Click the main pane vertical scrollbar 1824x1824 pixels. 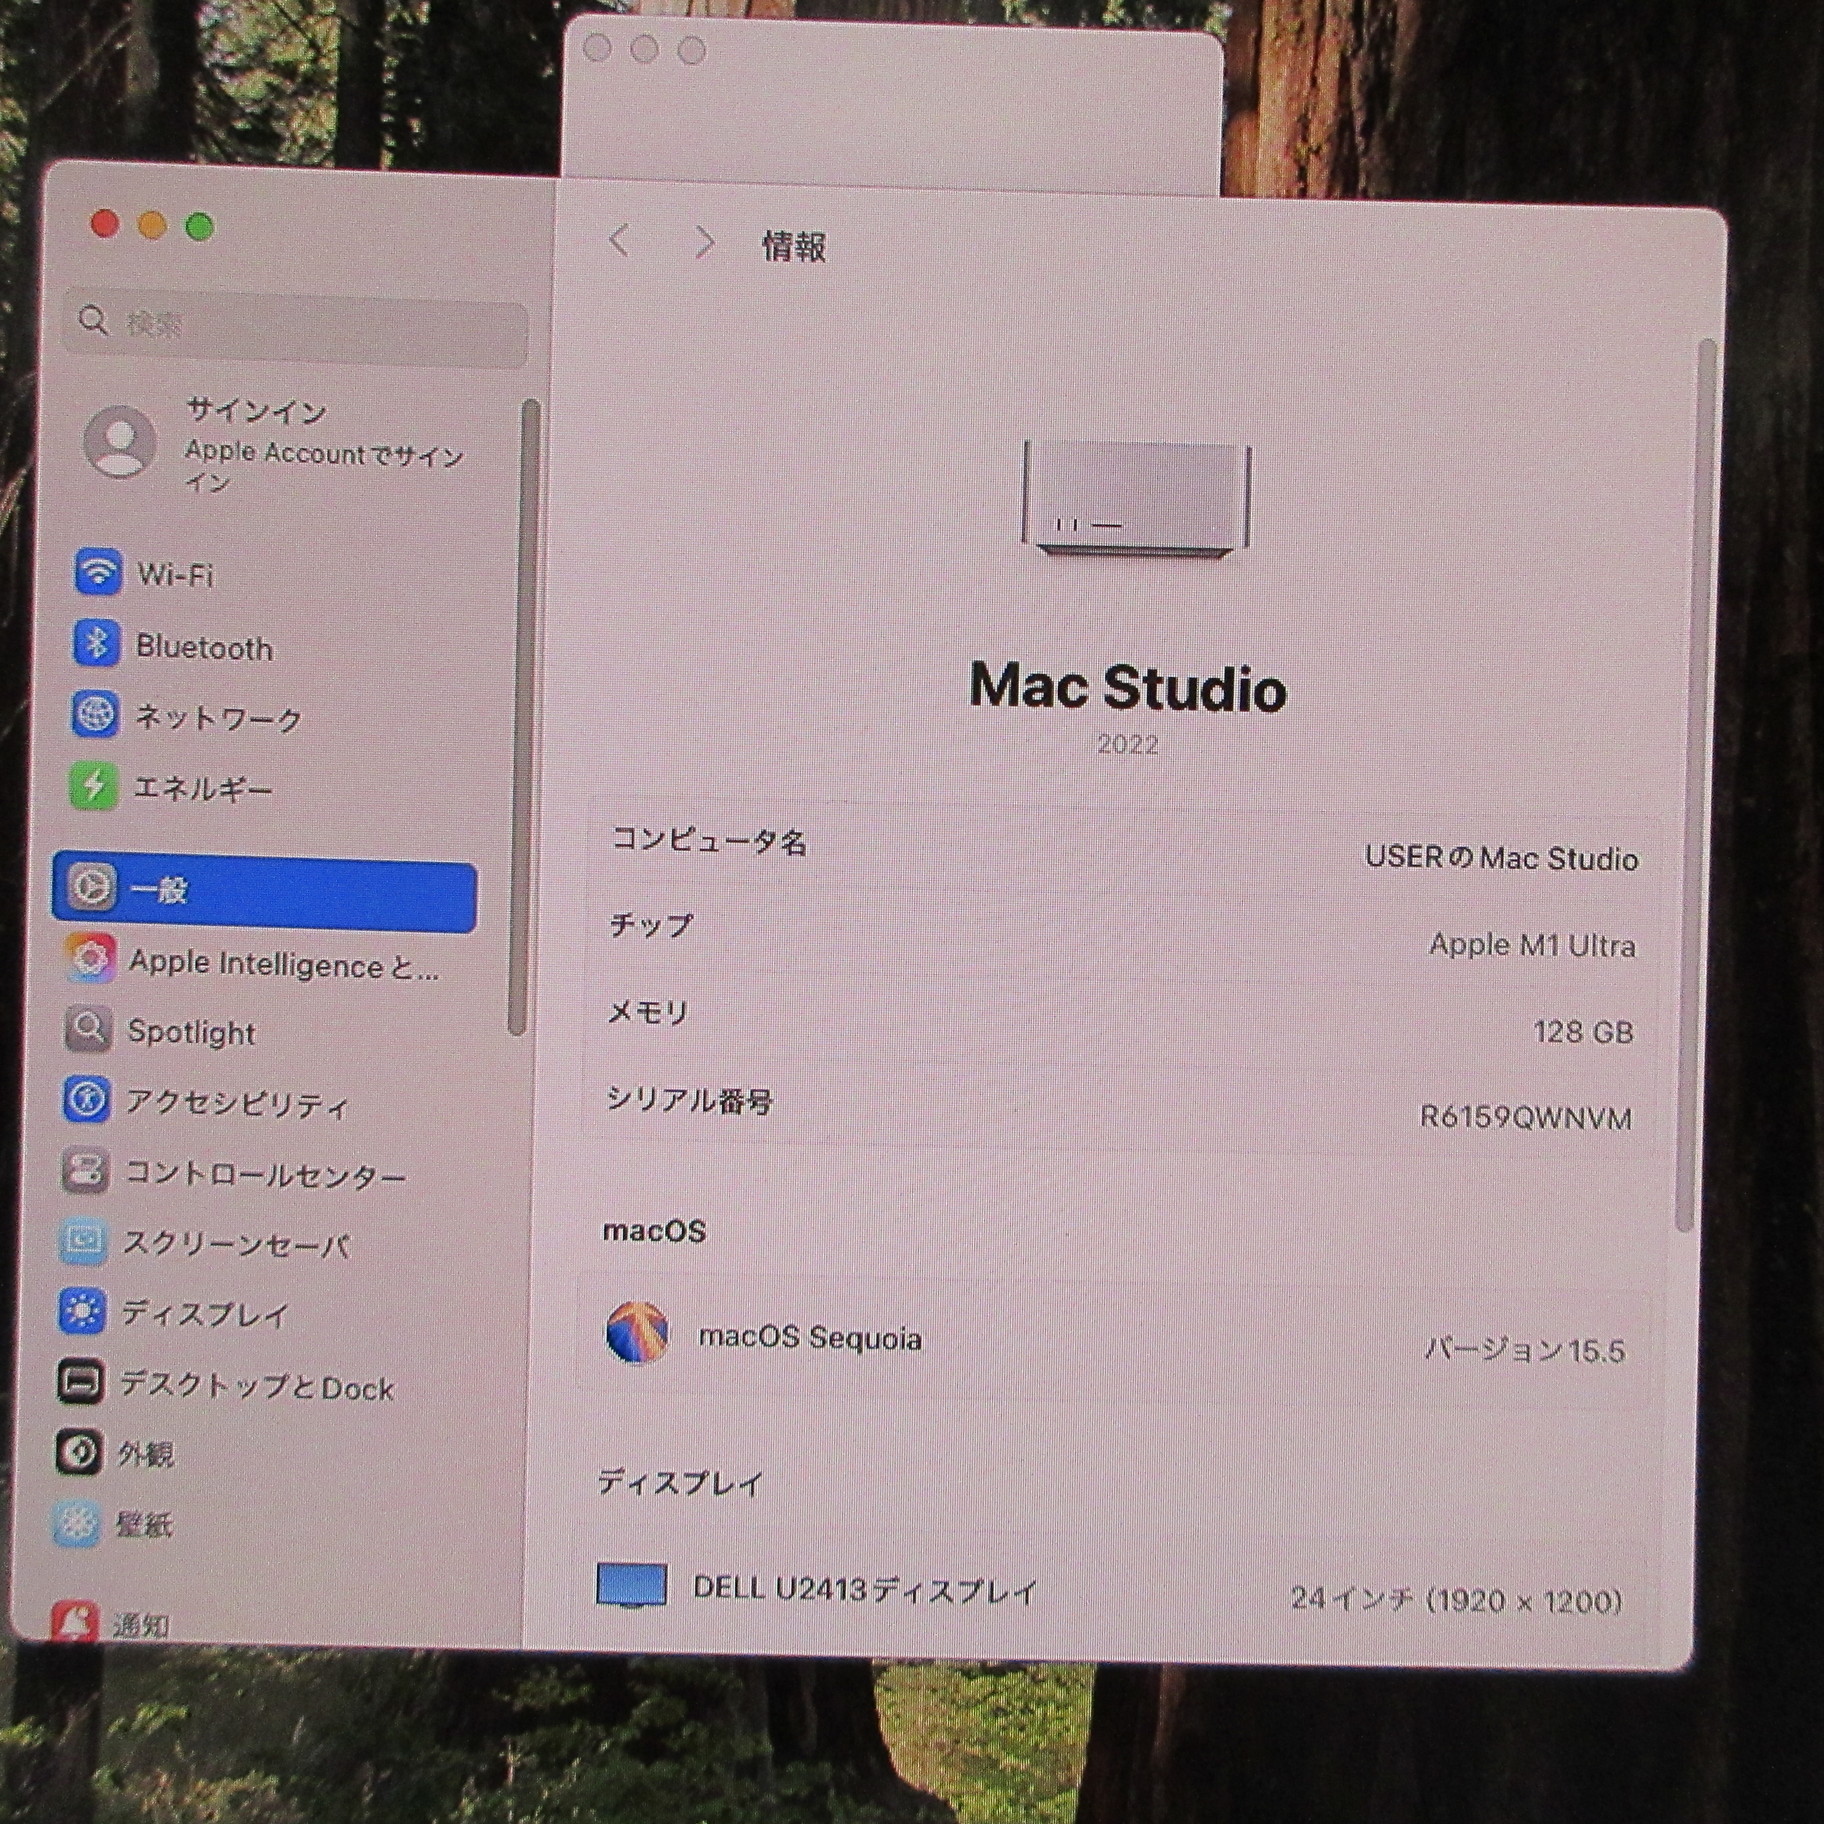click(1695, 785)
